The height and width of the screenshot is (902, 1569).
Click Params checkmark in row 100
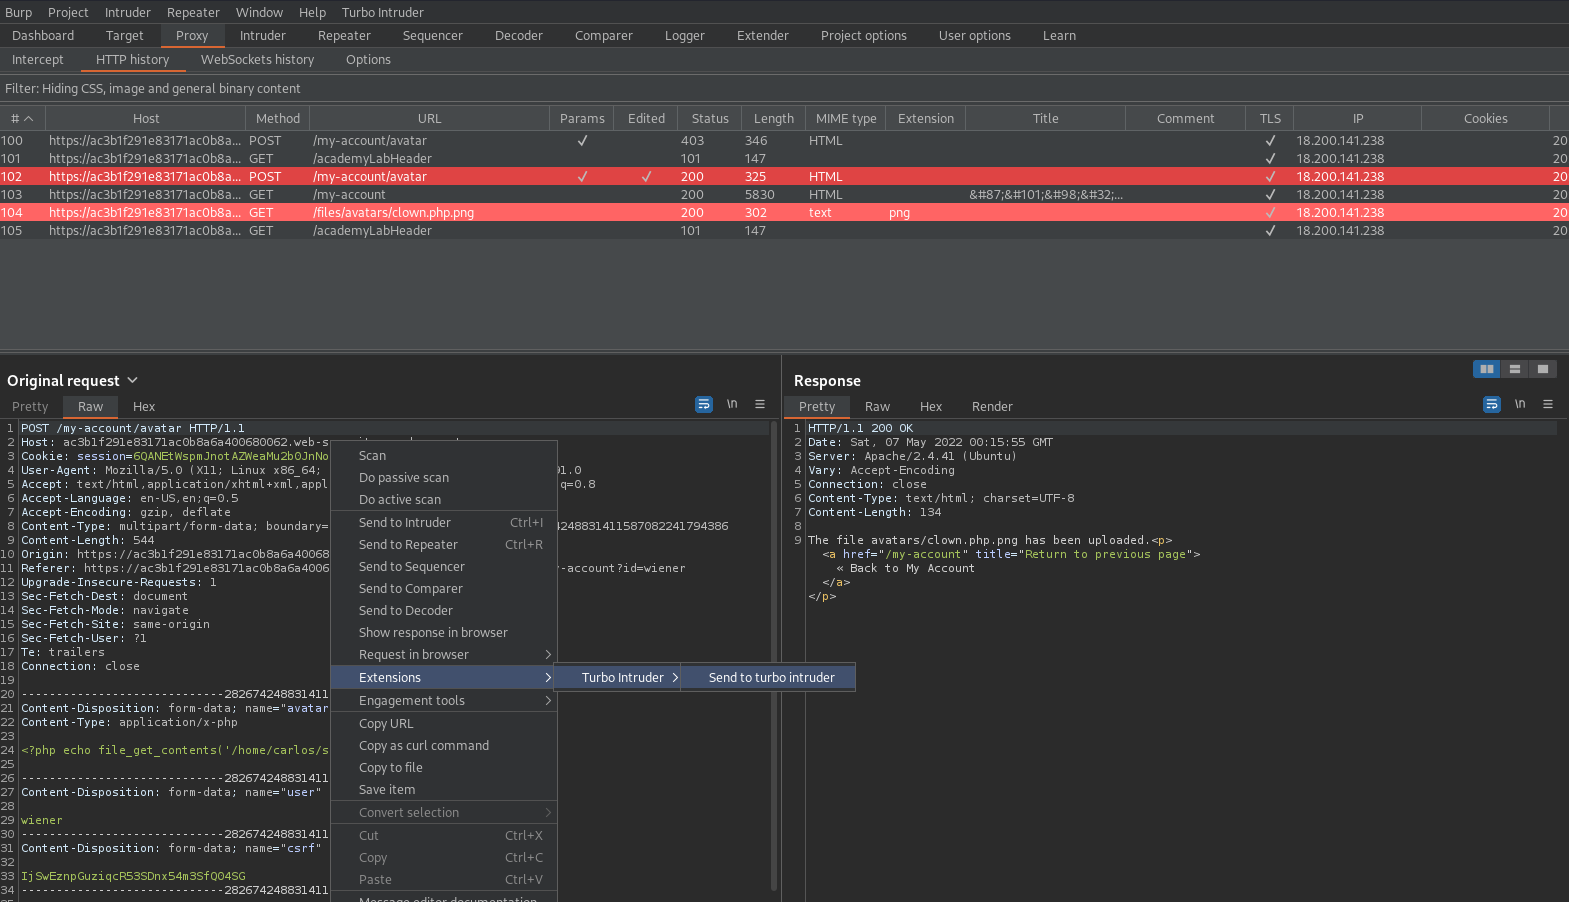[582, 141]
